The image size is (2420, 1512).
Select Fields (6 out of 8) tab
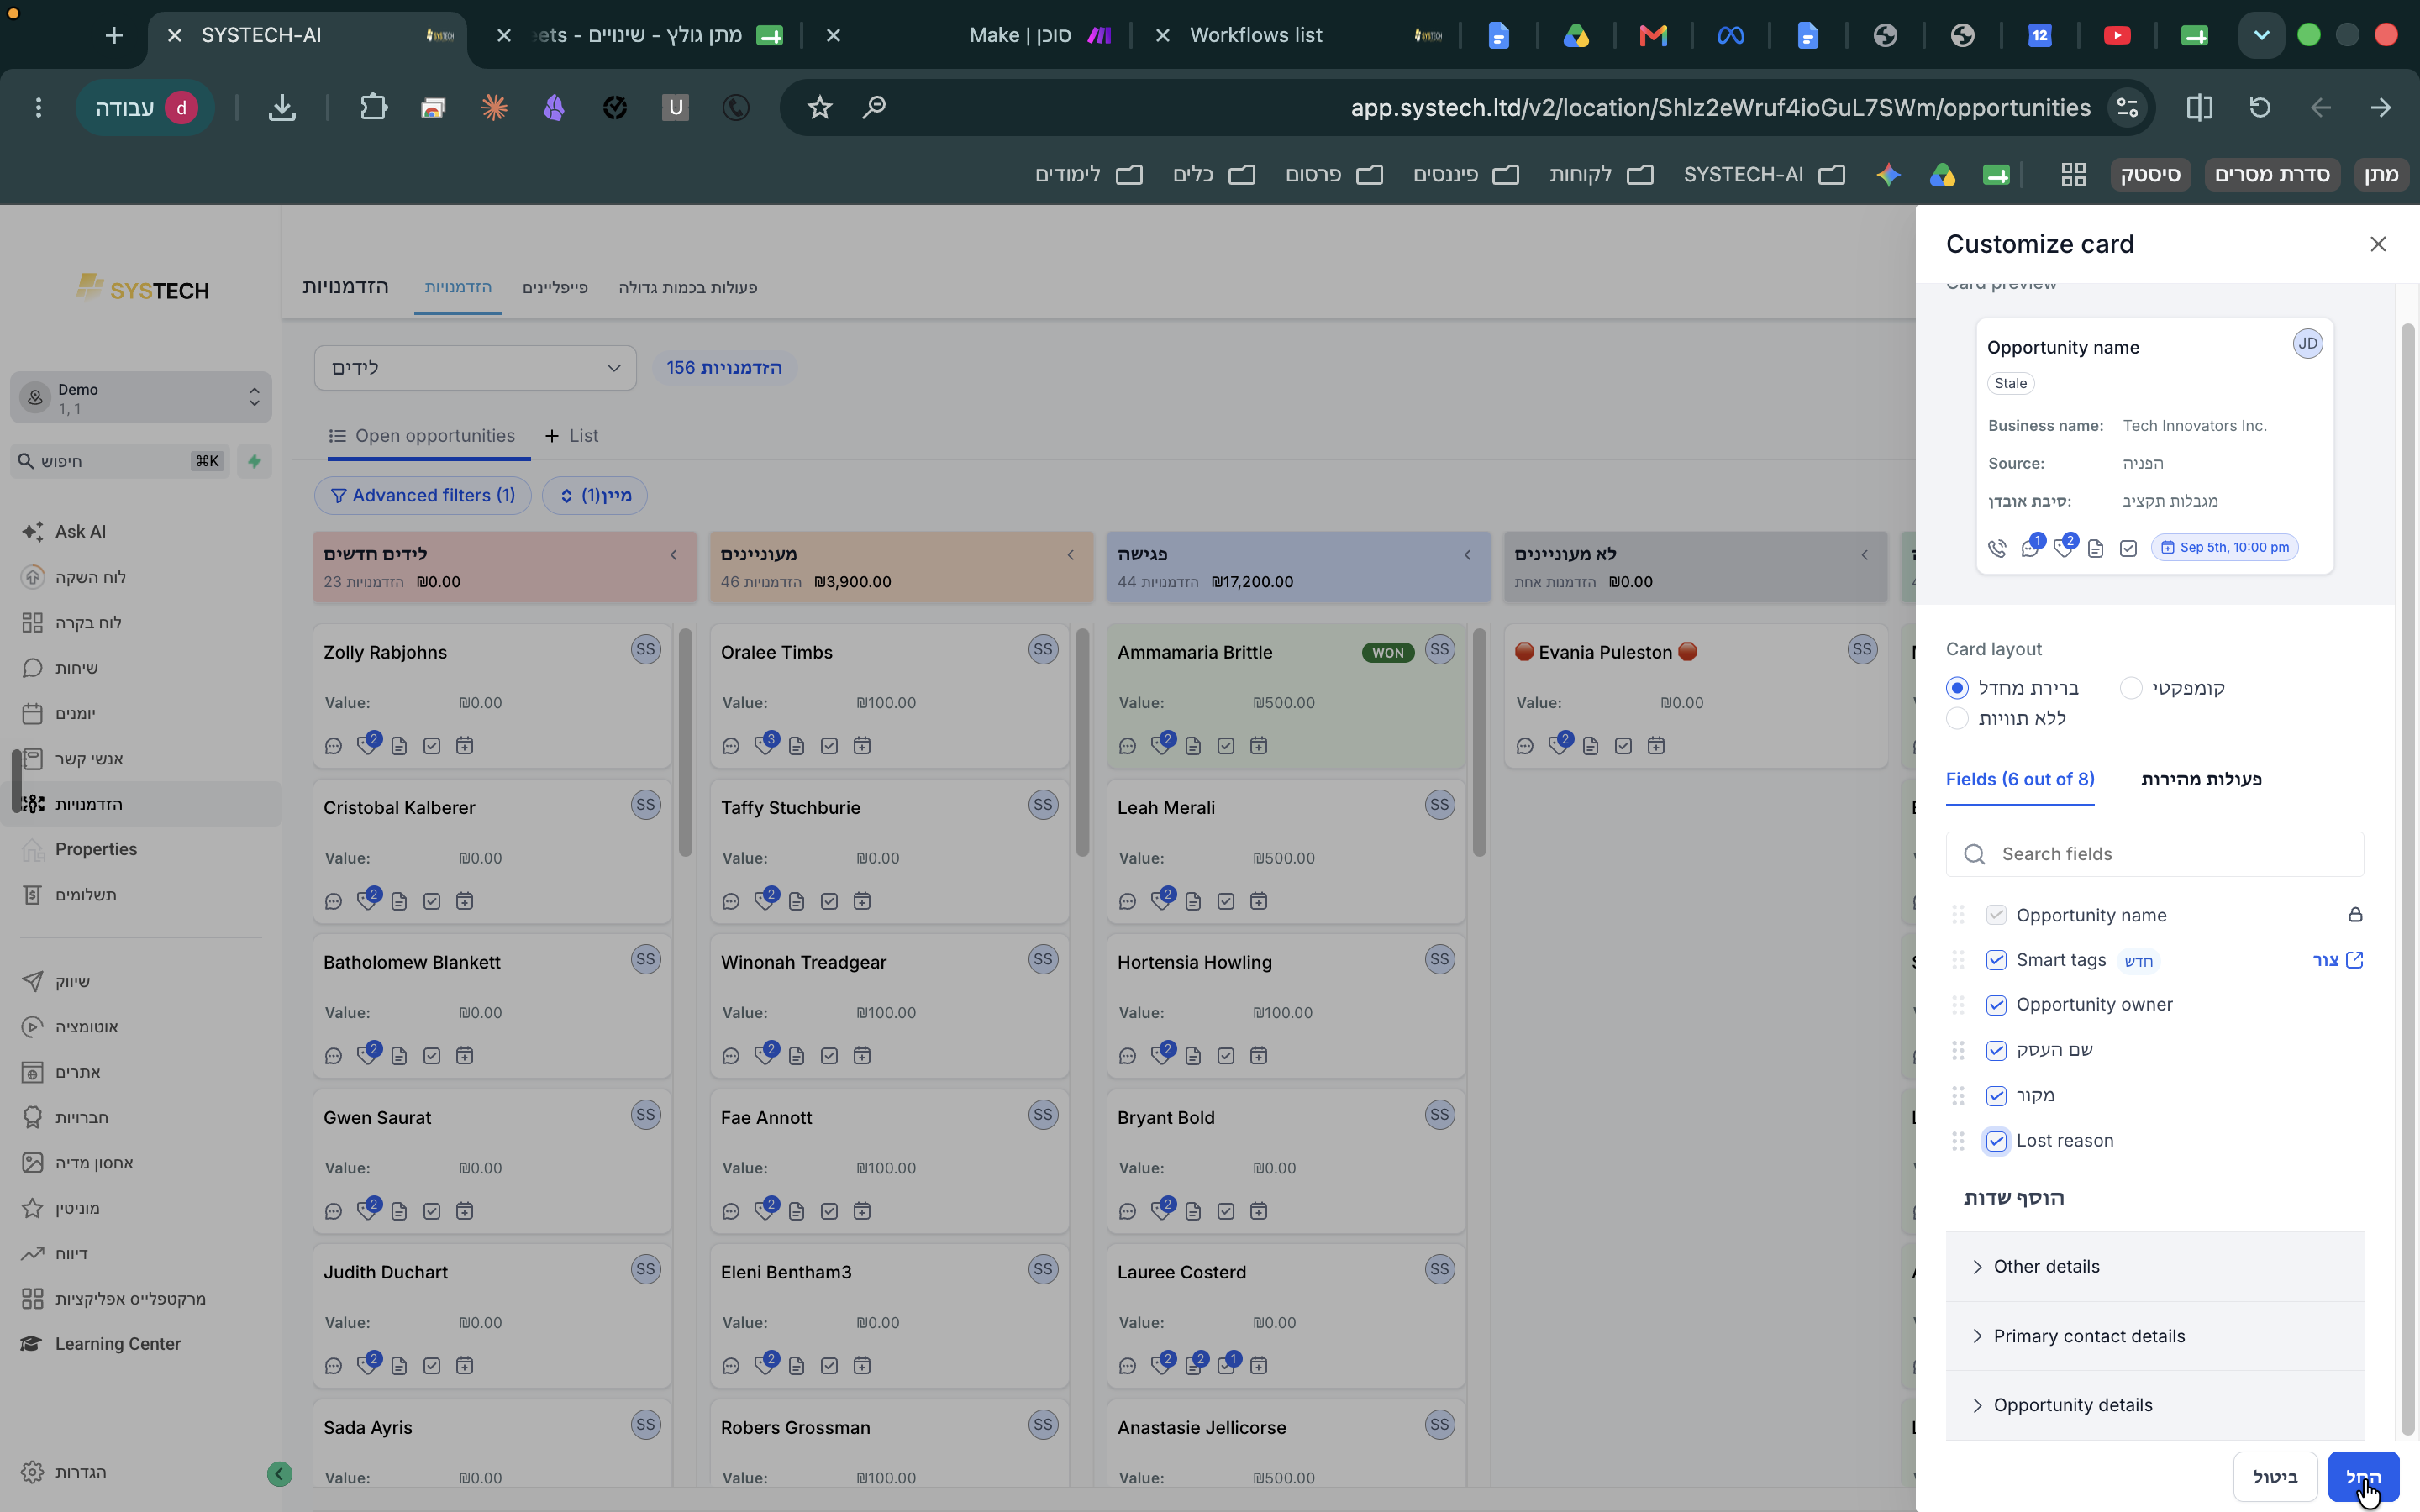(2020, 779)
